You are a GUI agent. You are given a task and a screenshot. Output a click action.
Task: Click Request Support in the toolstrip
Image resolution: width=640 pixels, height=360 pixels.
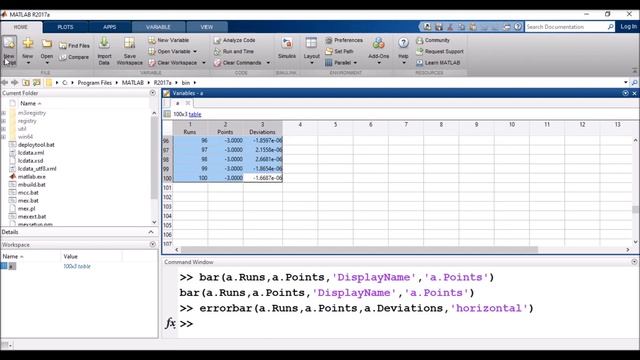point(440,51)
